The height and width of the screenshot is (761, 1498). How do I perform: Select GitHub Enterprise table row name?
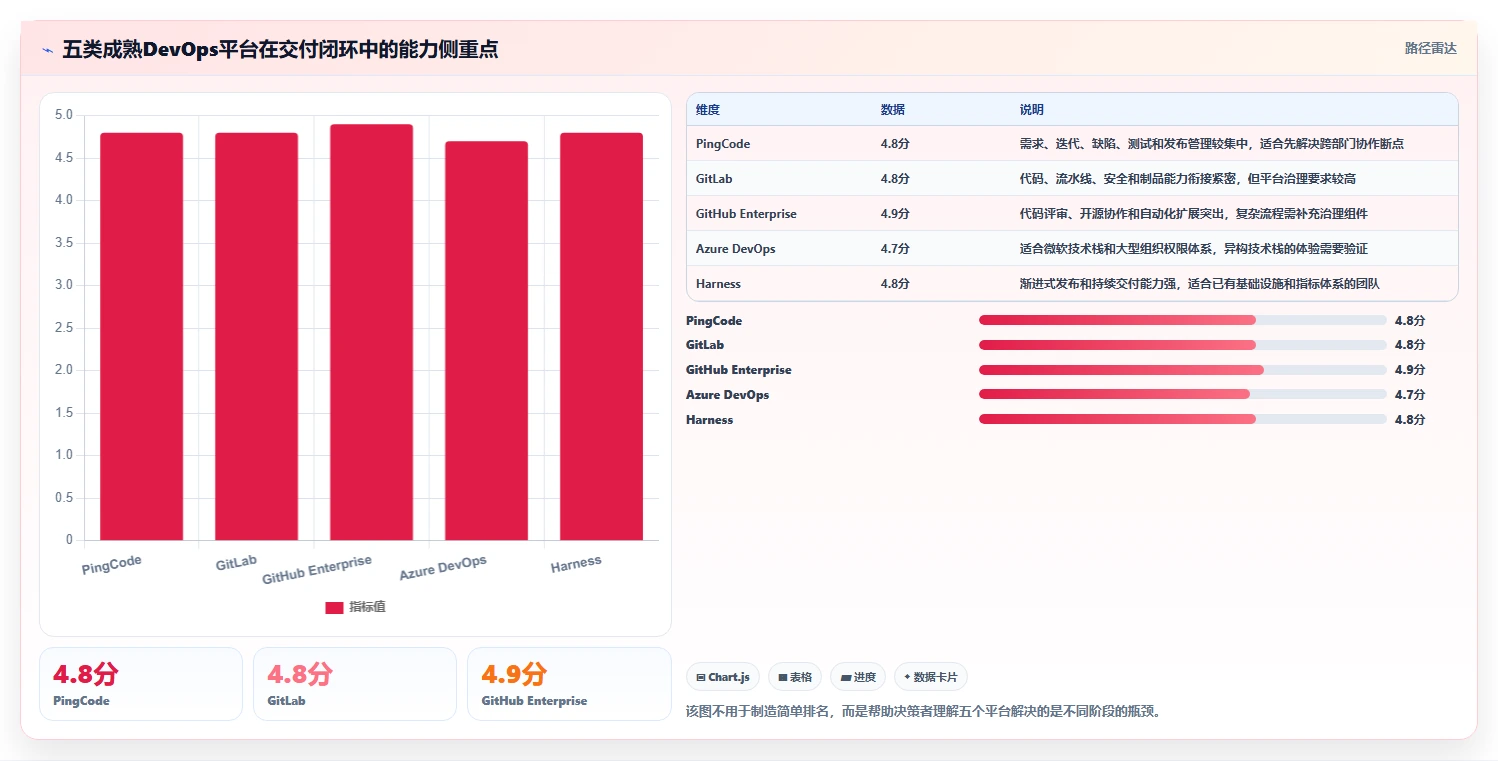(x=746, y=214)
